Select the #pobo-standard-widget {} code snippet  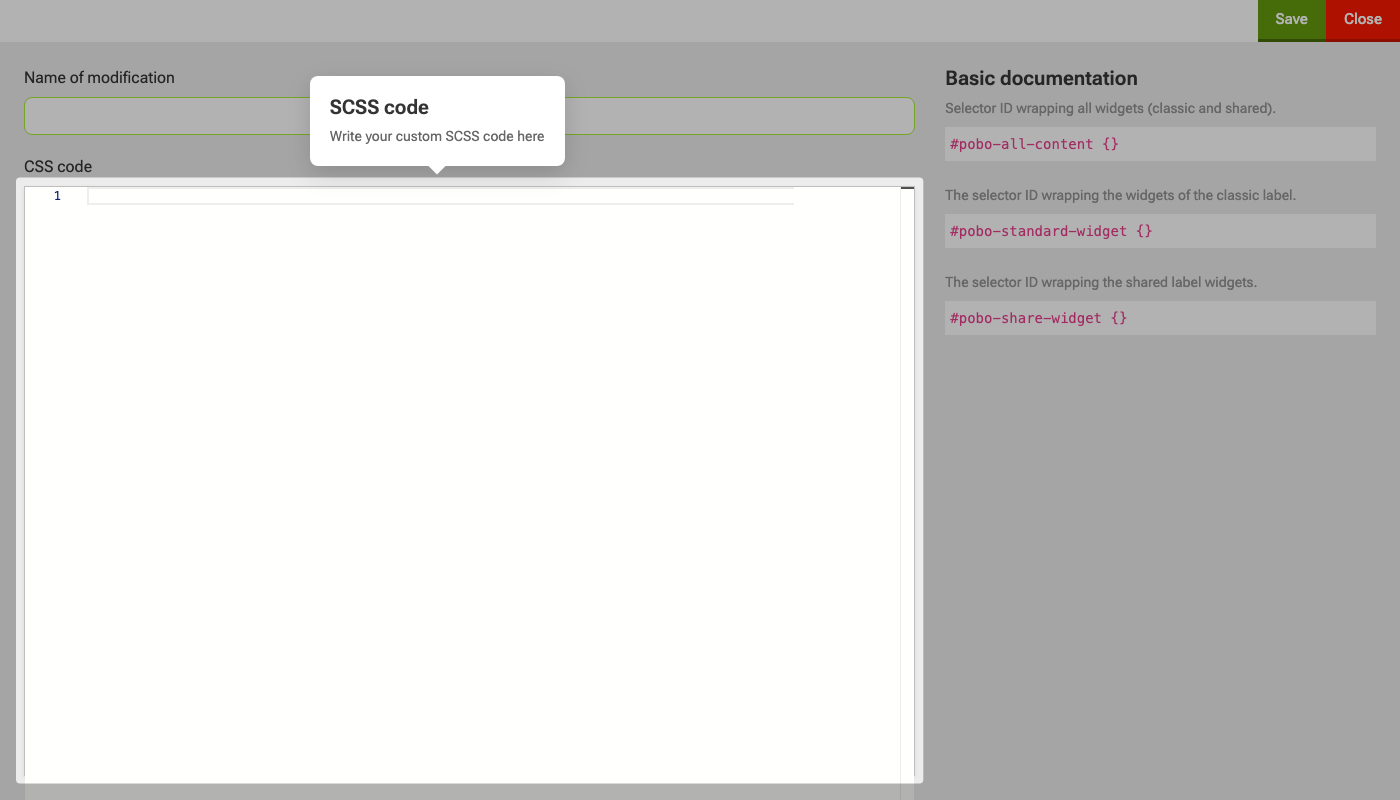1160,231
